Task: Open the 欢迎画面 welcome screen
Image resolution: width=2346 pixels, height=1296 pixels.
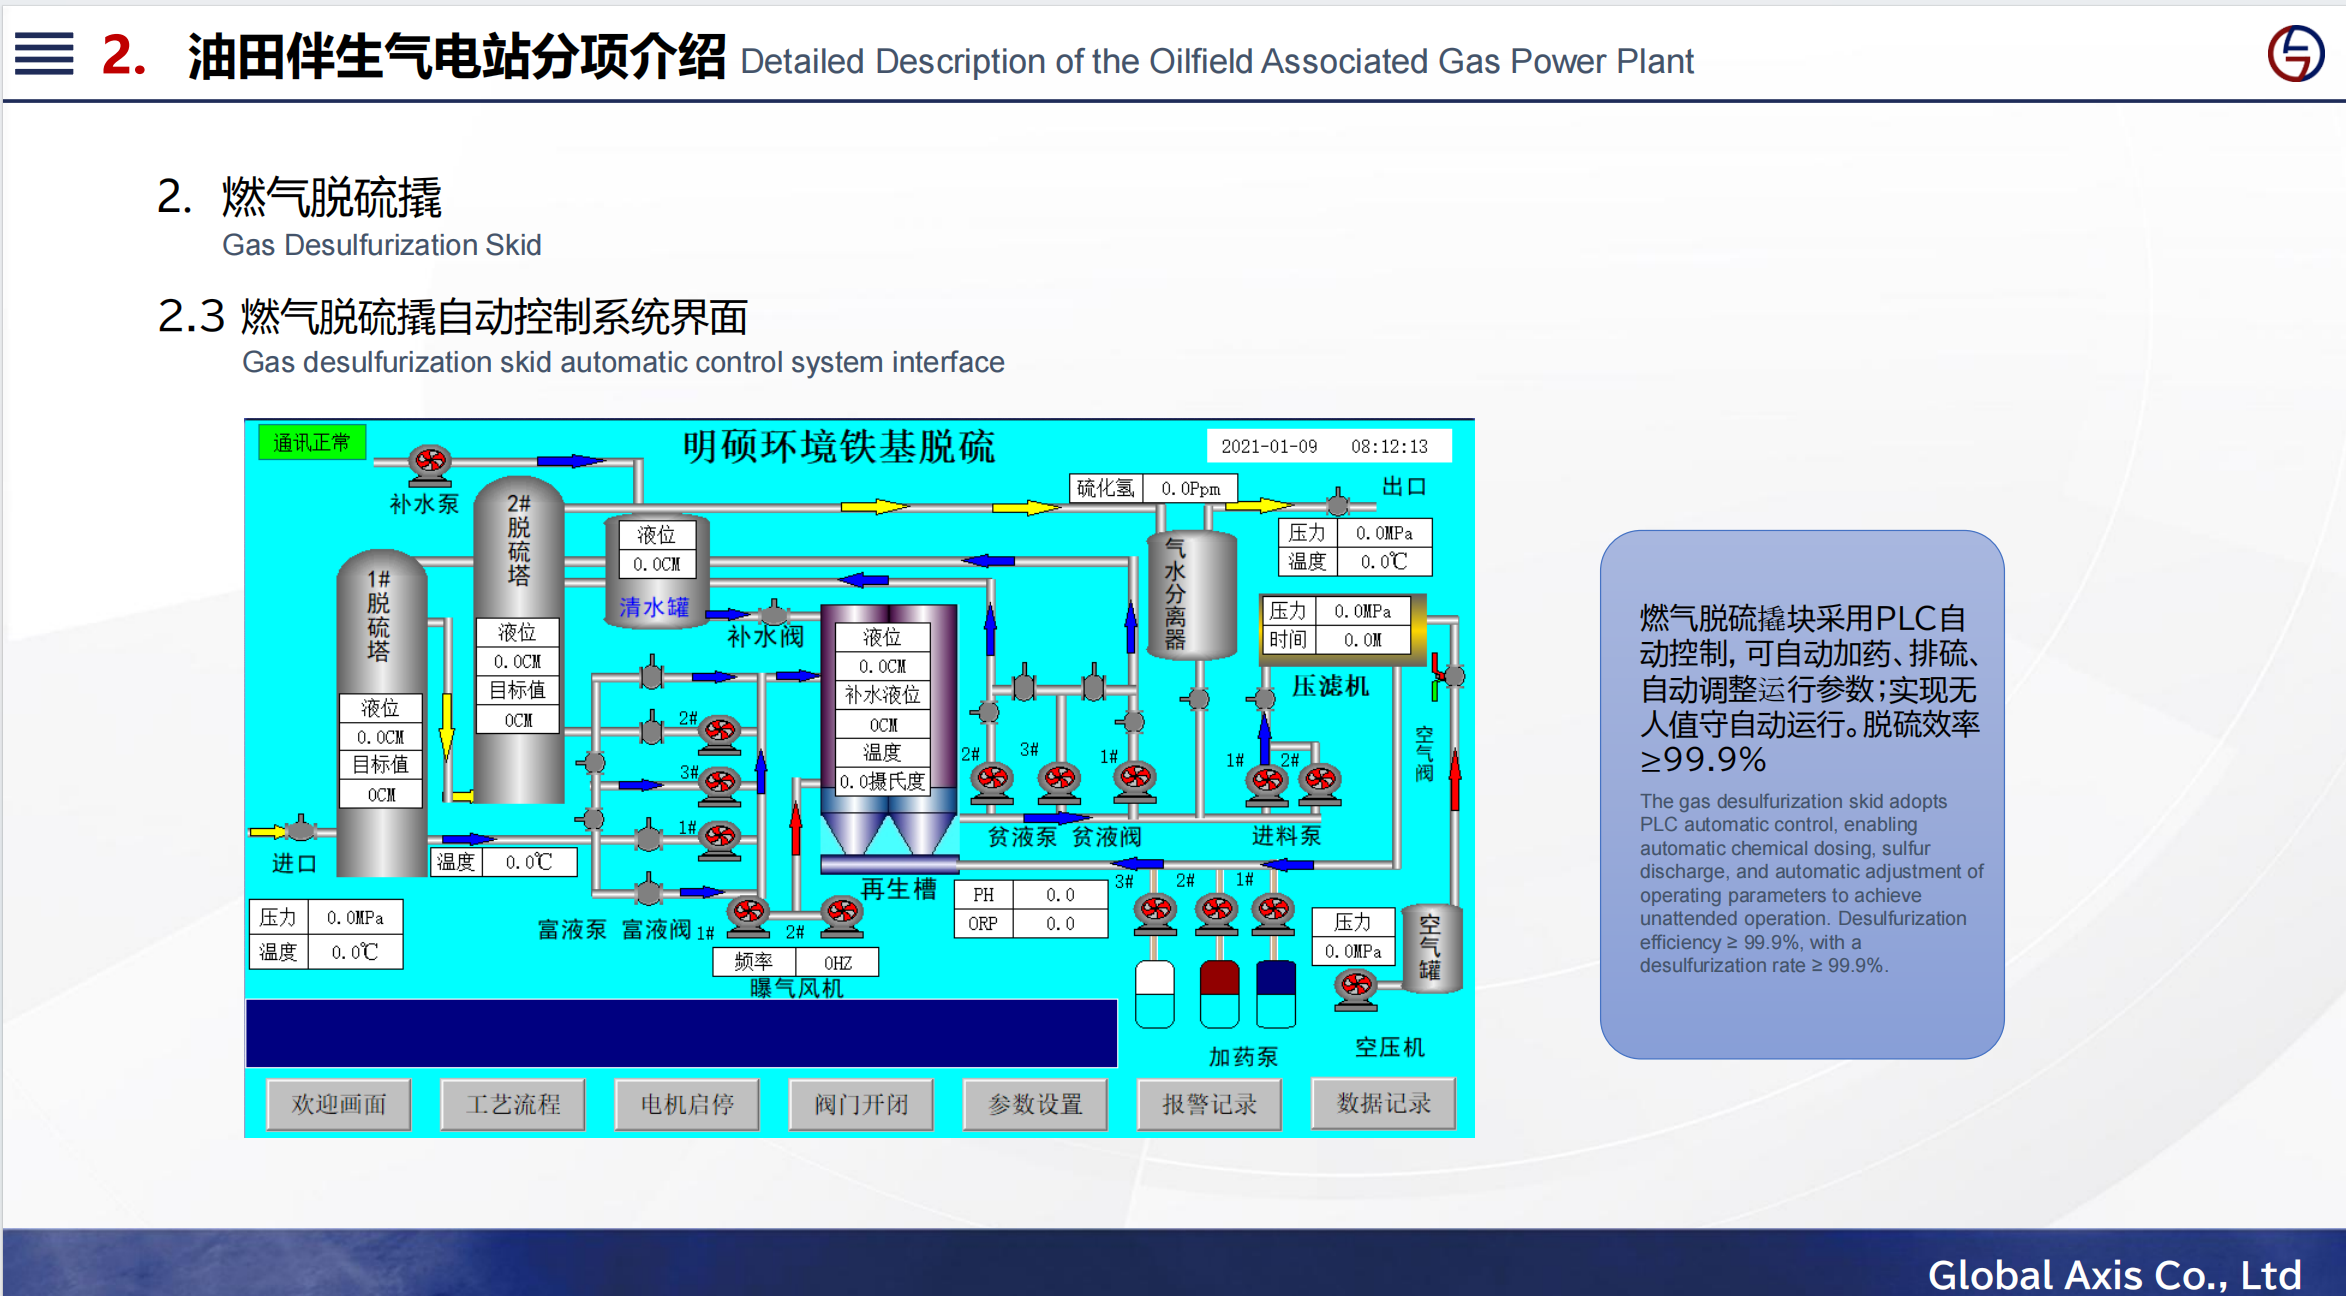Action: coord(339,1104)
